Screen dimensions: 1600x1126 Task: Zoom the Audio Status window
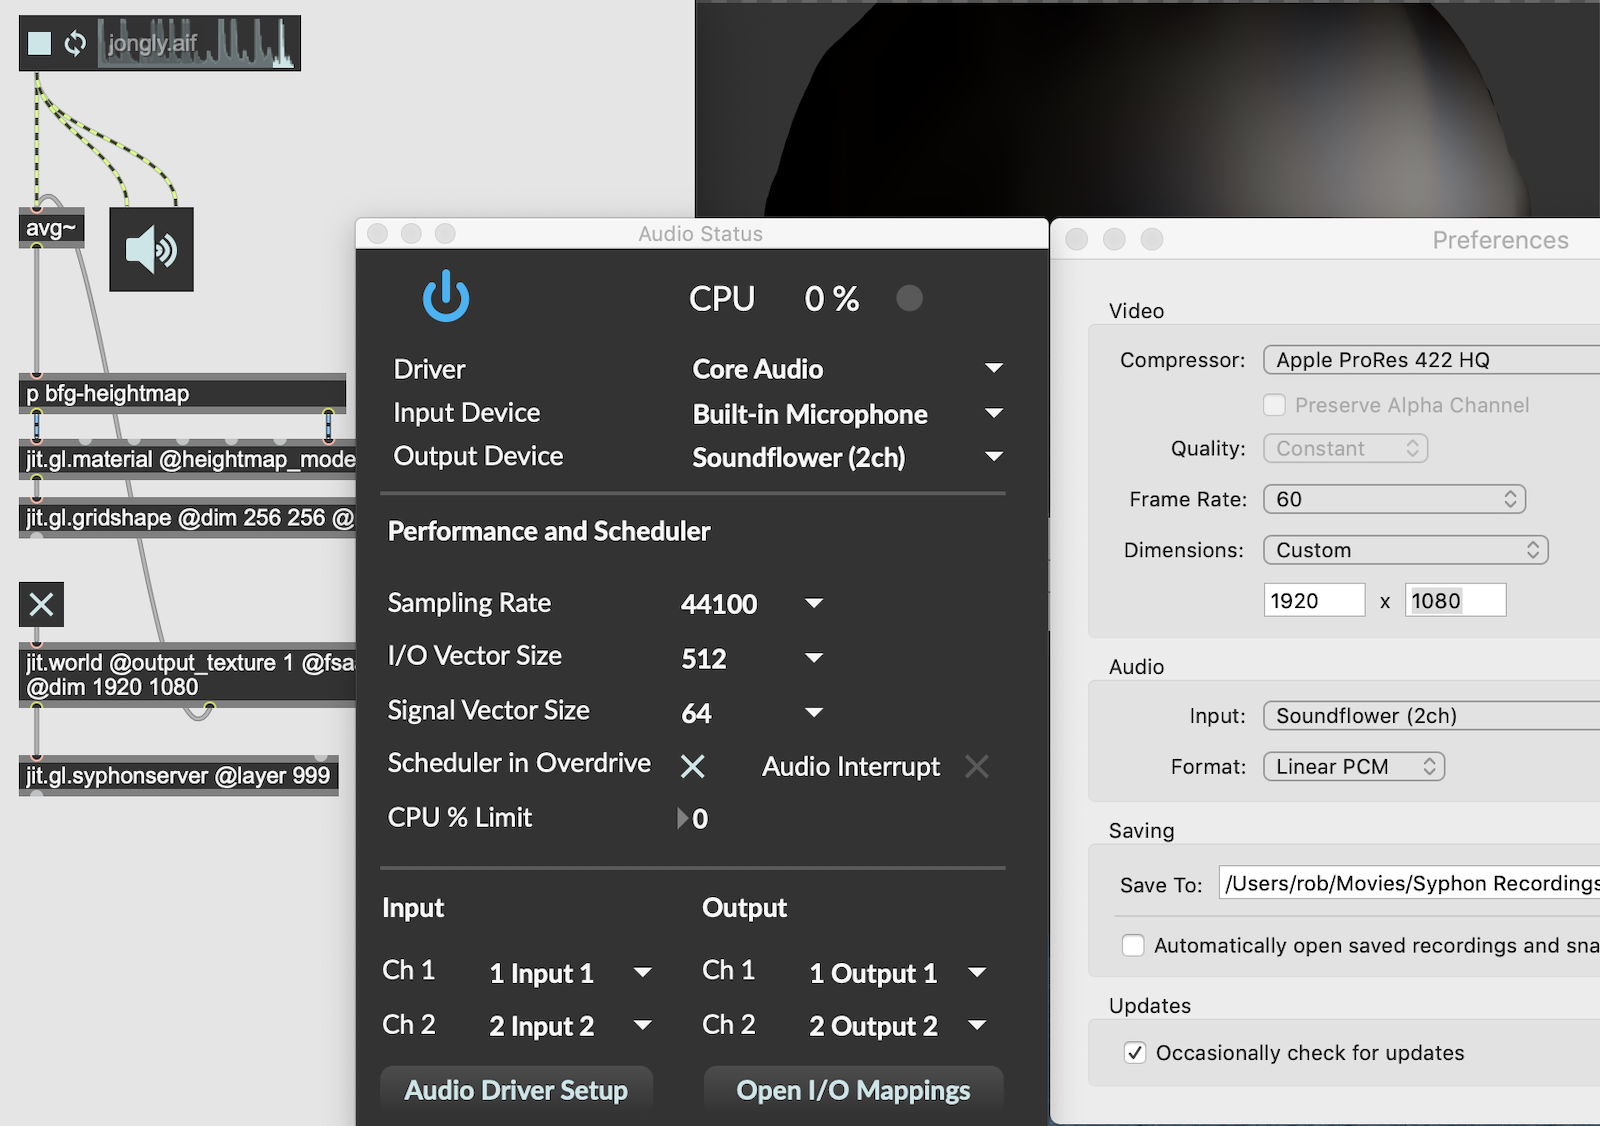coord(445,233)
